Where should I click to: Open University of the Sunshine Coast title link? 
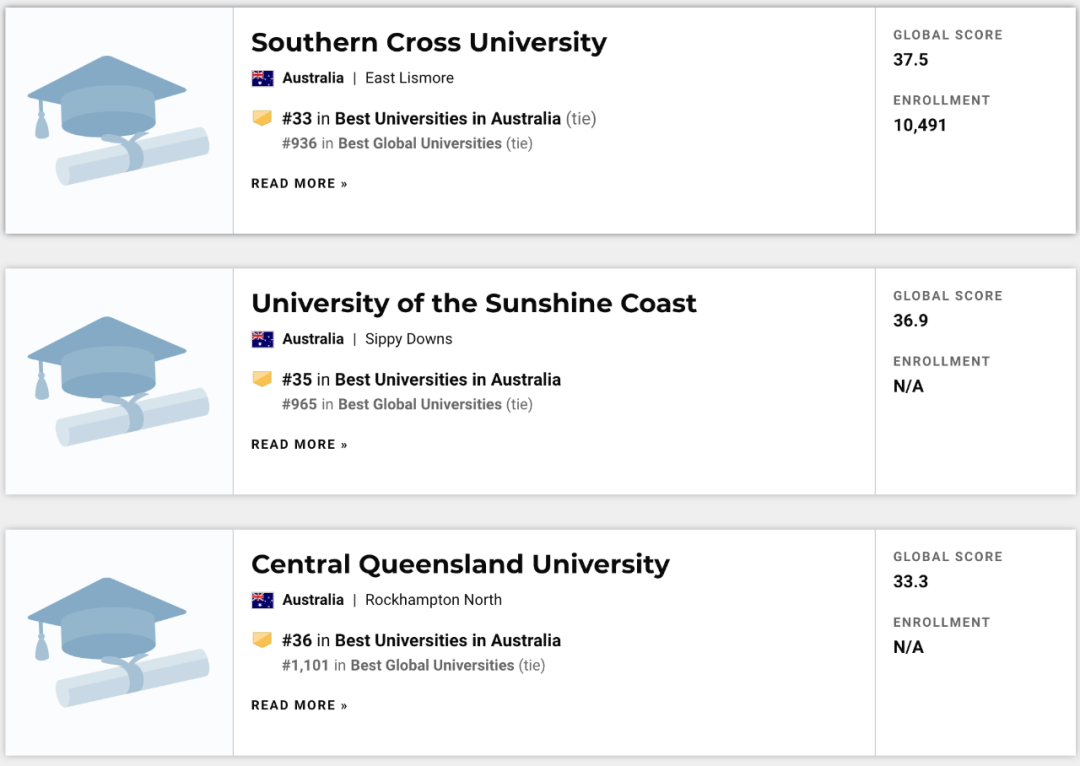coord(473,304)
